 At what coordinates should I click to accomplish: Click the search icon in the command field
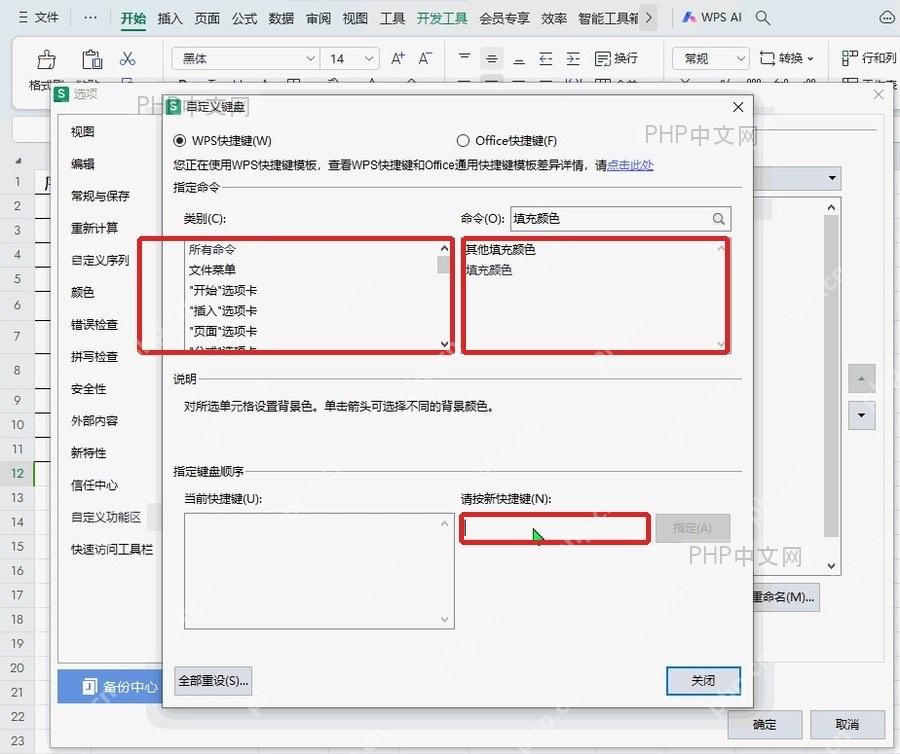coord(719,219)
